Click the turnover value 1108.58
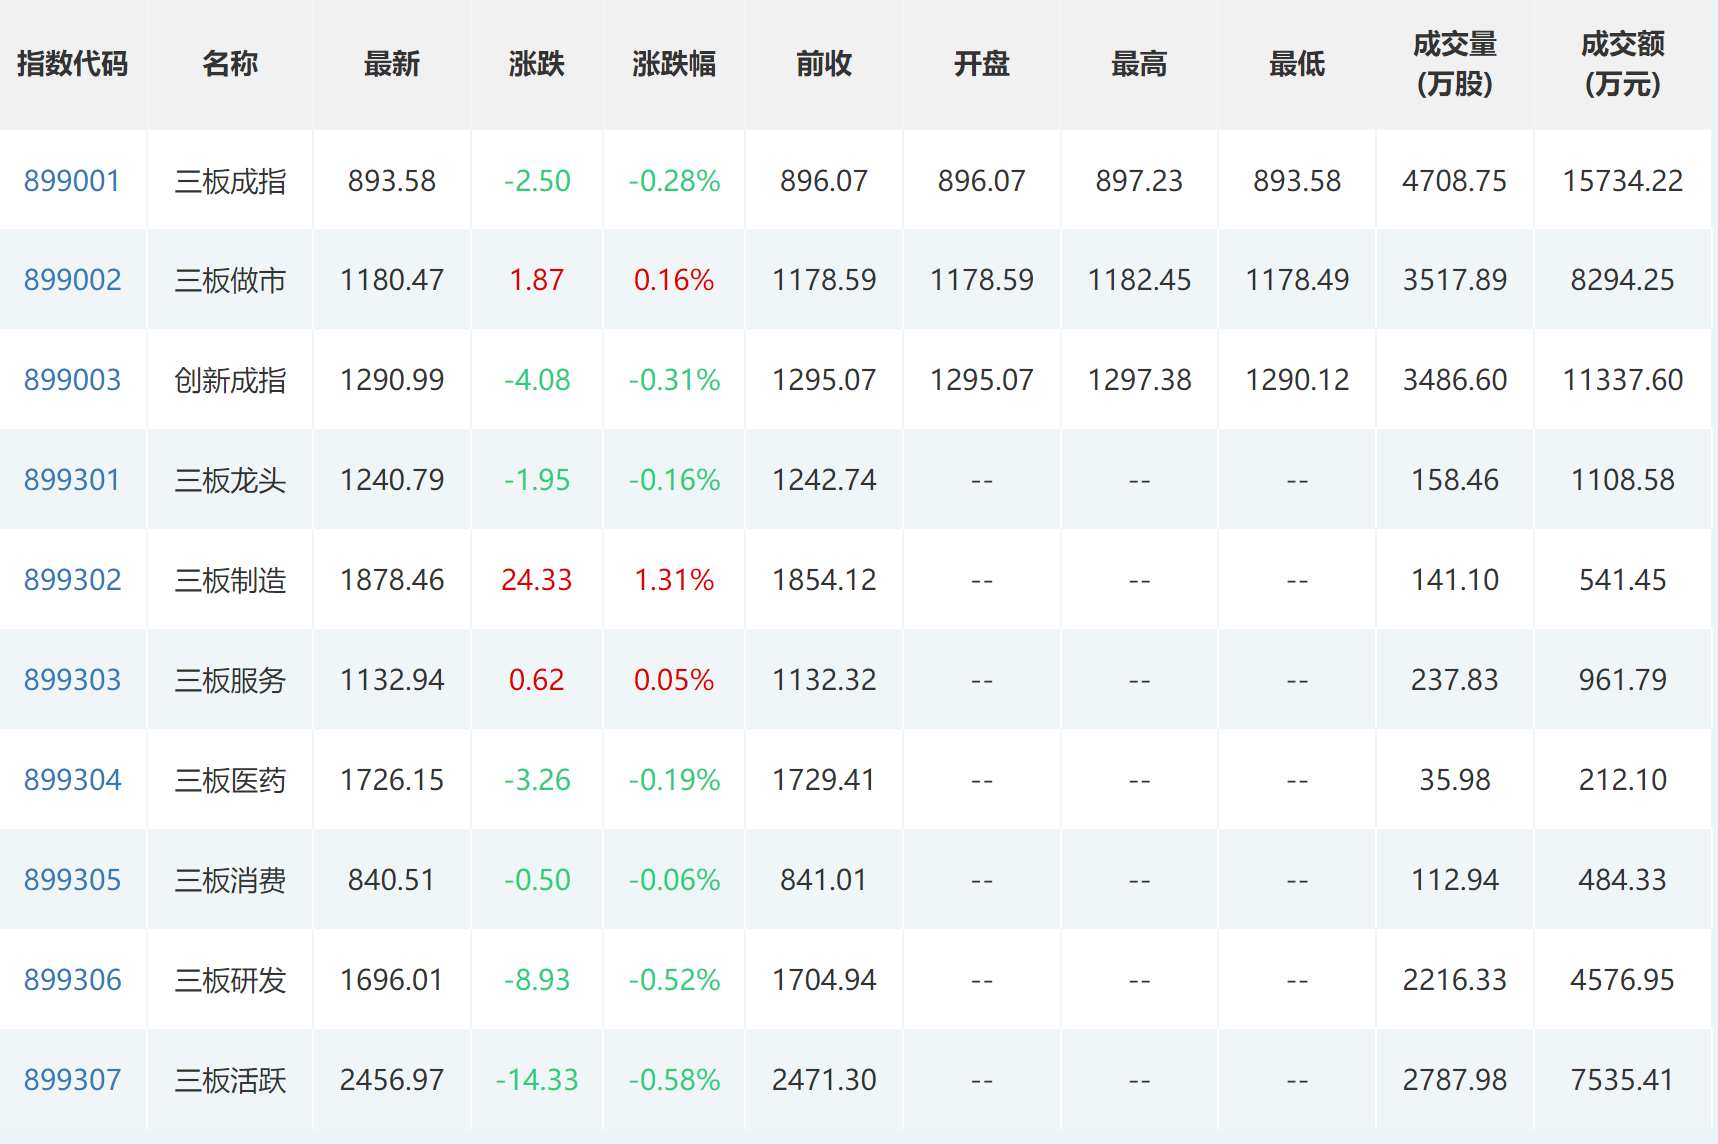This screenshot has height=1144, width=1718. tap(1623, 480)
